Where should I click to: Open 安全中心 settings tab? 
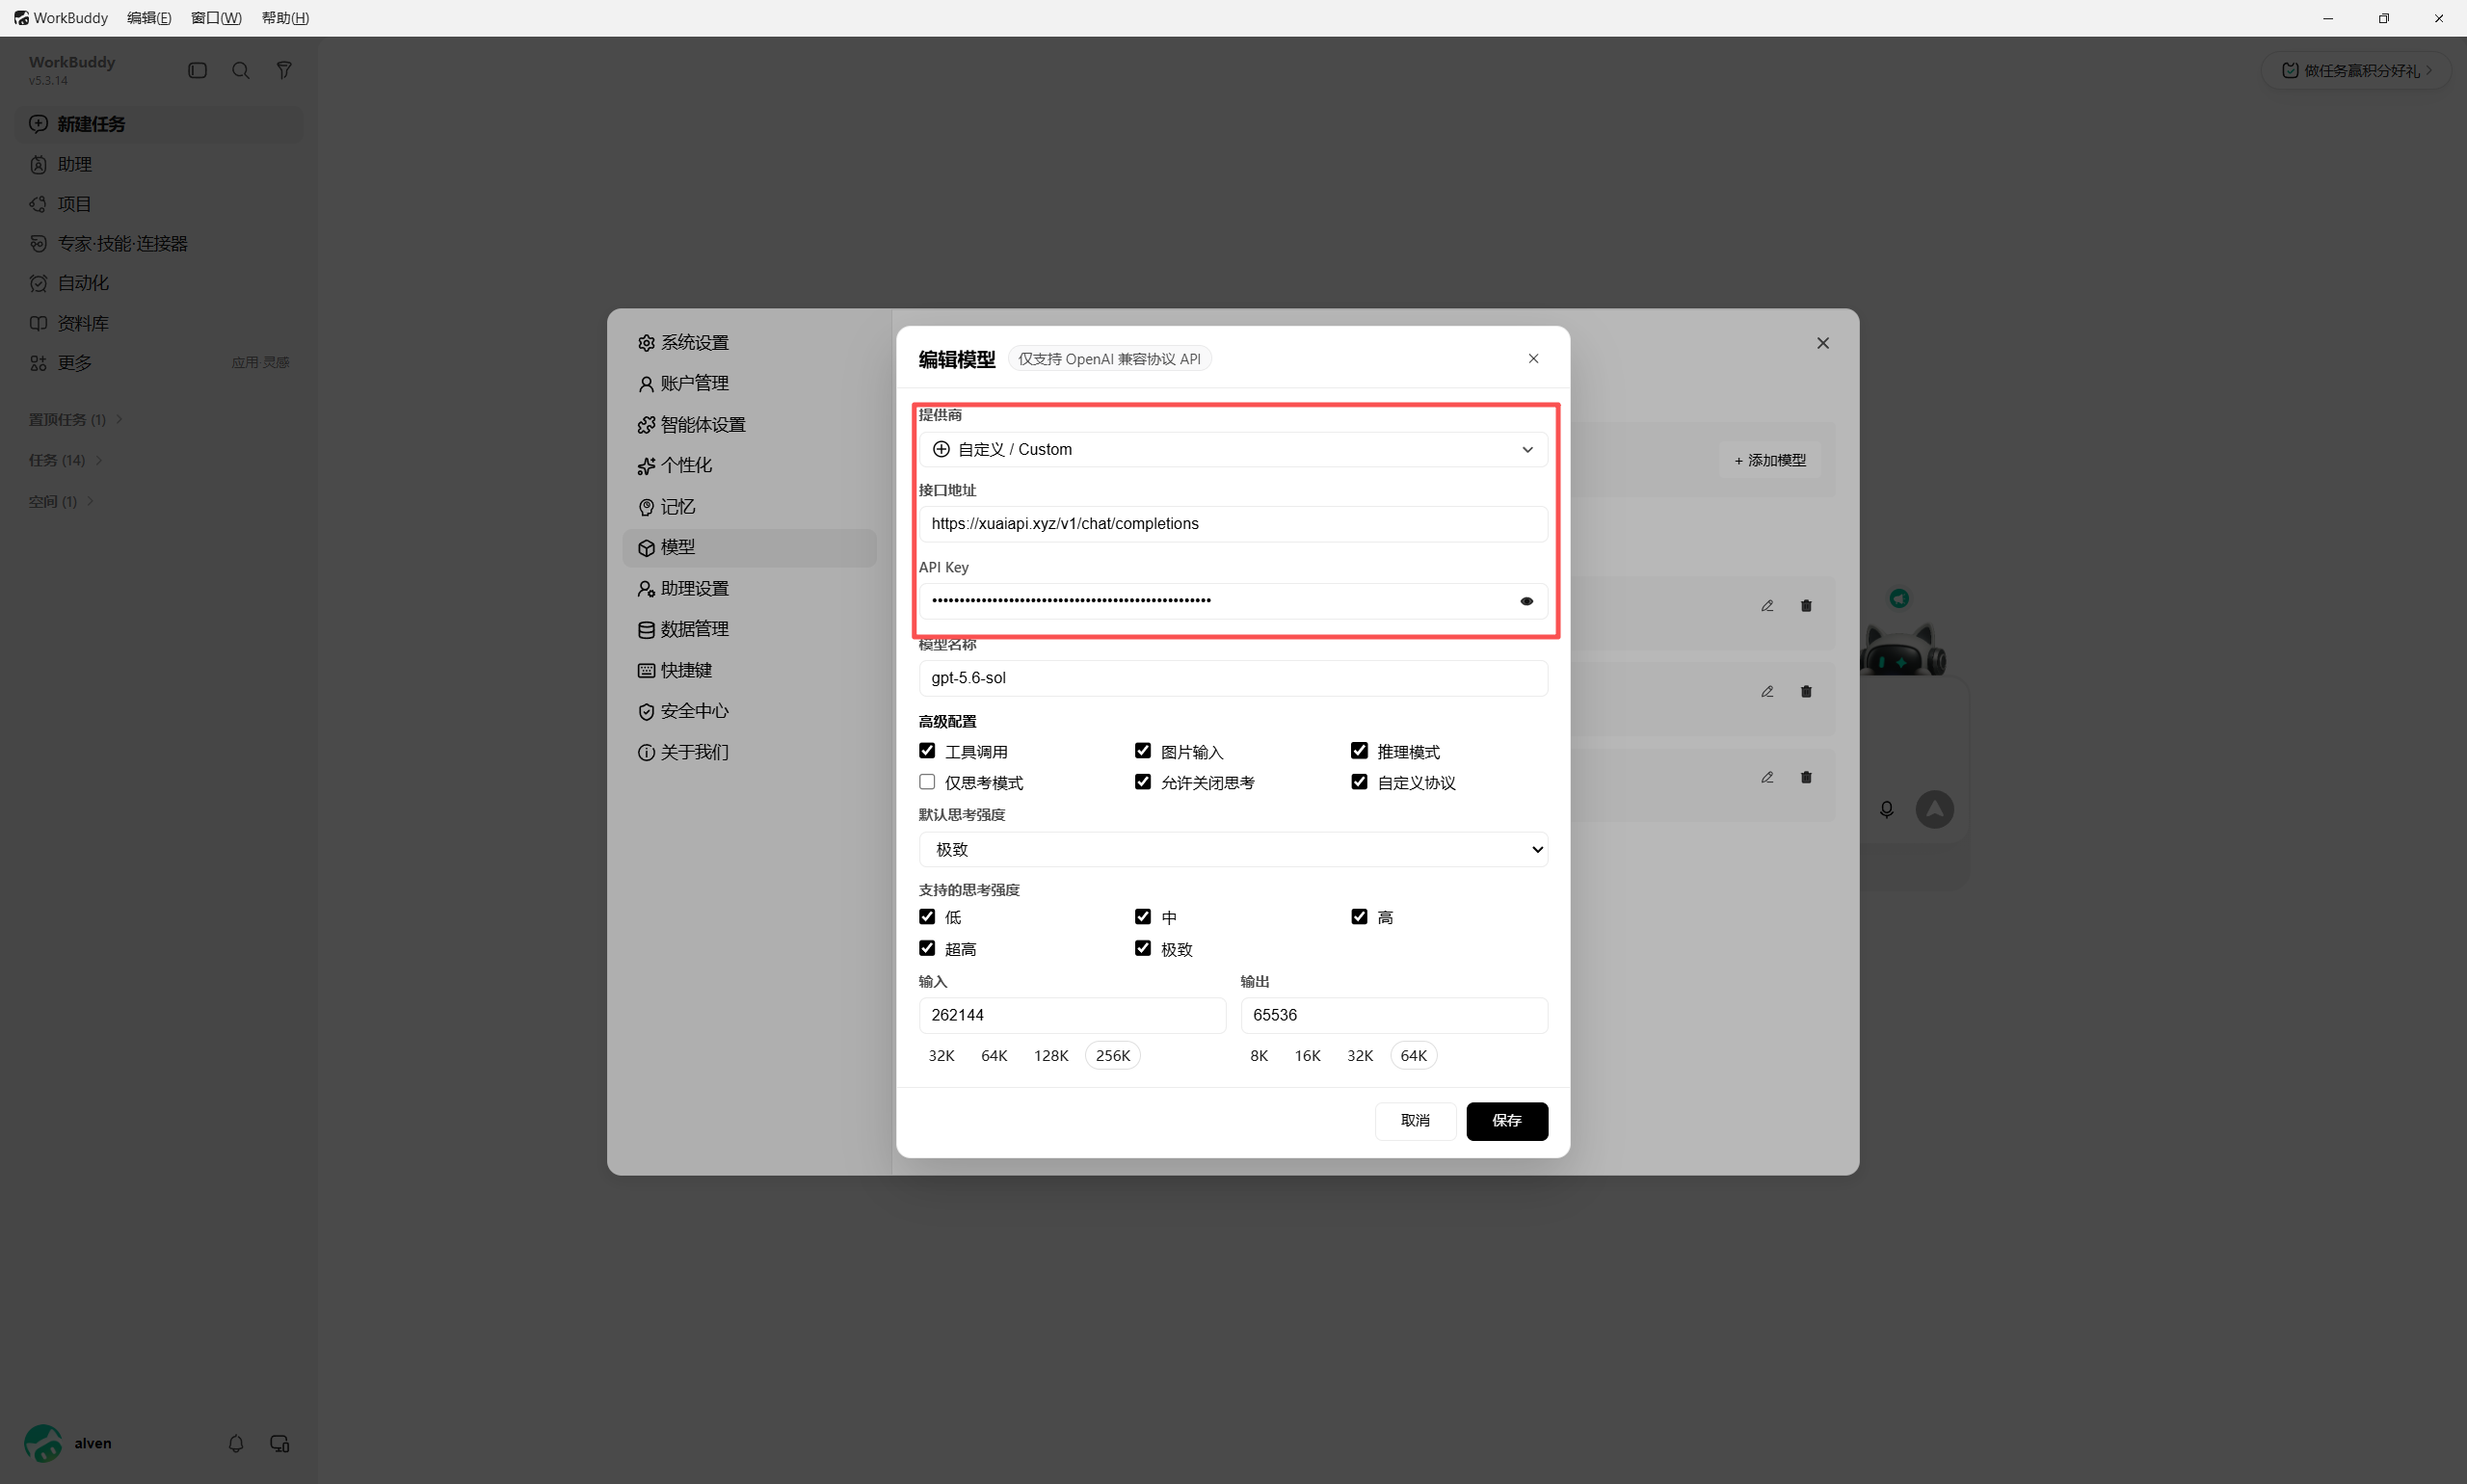pos(749,711)
